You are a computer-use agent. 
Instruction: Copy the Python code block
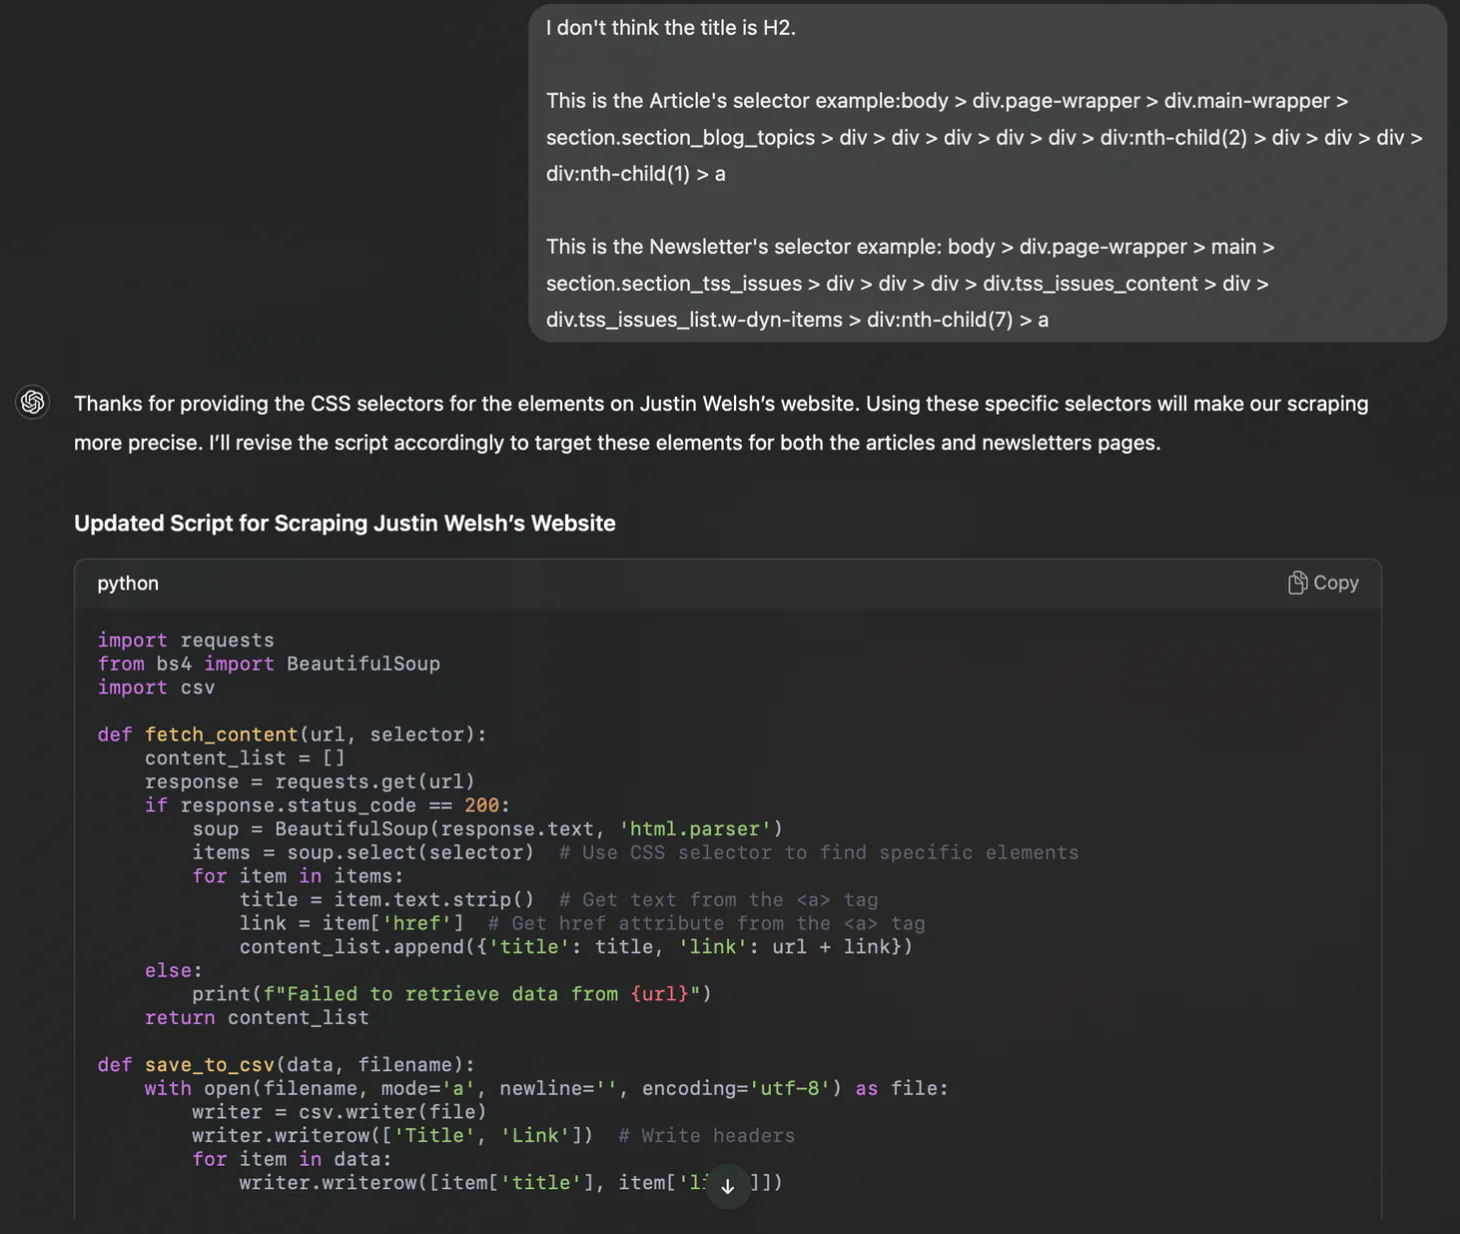coord(1322,583)
